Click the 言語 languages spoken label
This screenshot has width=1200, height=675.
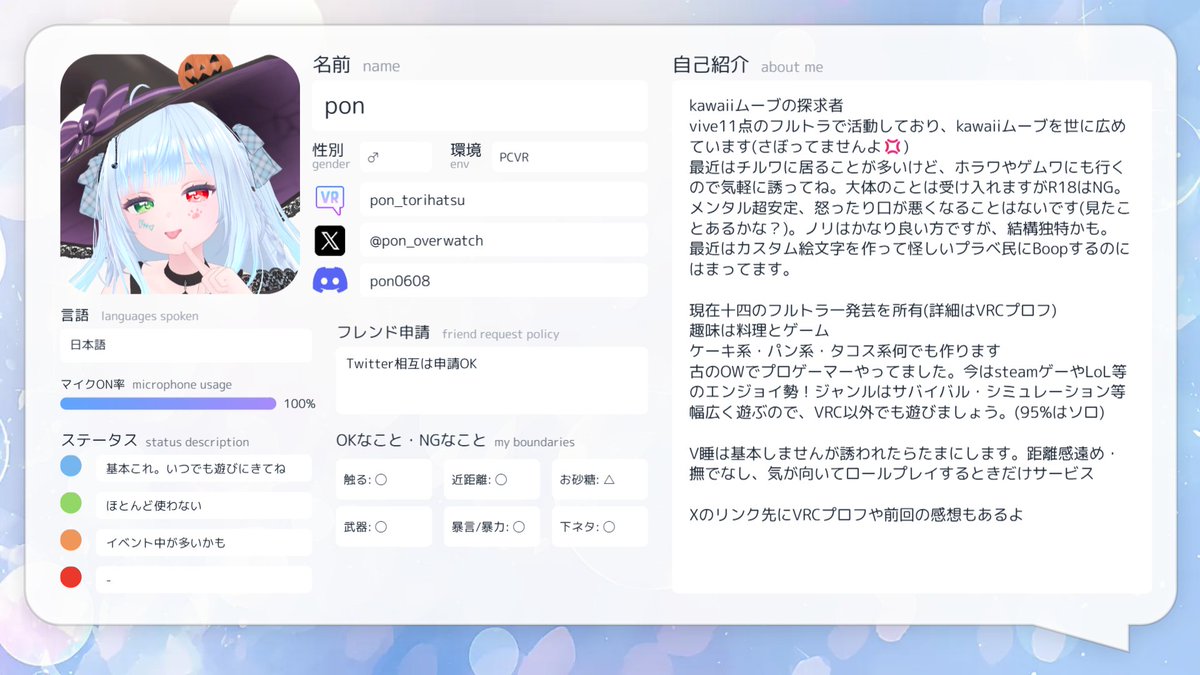tap(129, 315)
